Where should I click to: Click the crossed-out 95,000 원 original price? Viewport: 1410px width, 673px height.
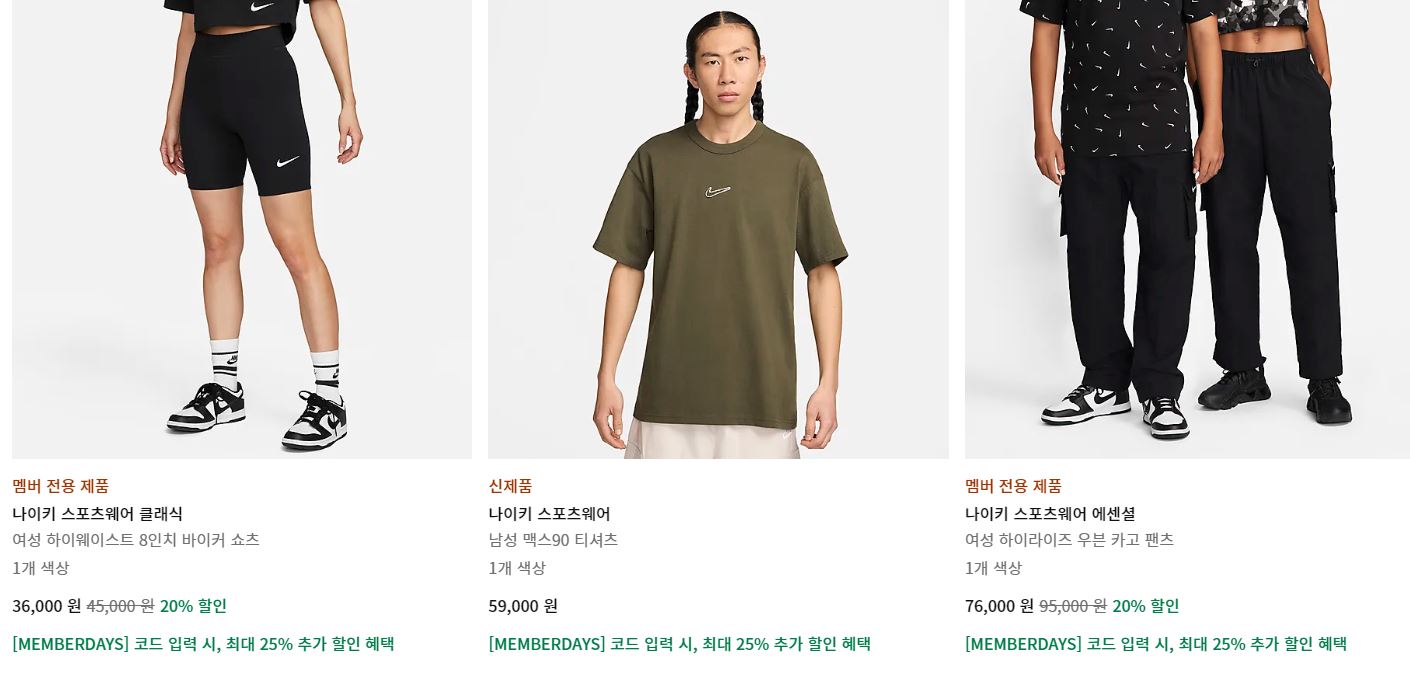click(1073, 606)
